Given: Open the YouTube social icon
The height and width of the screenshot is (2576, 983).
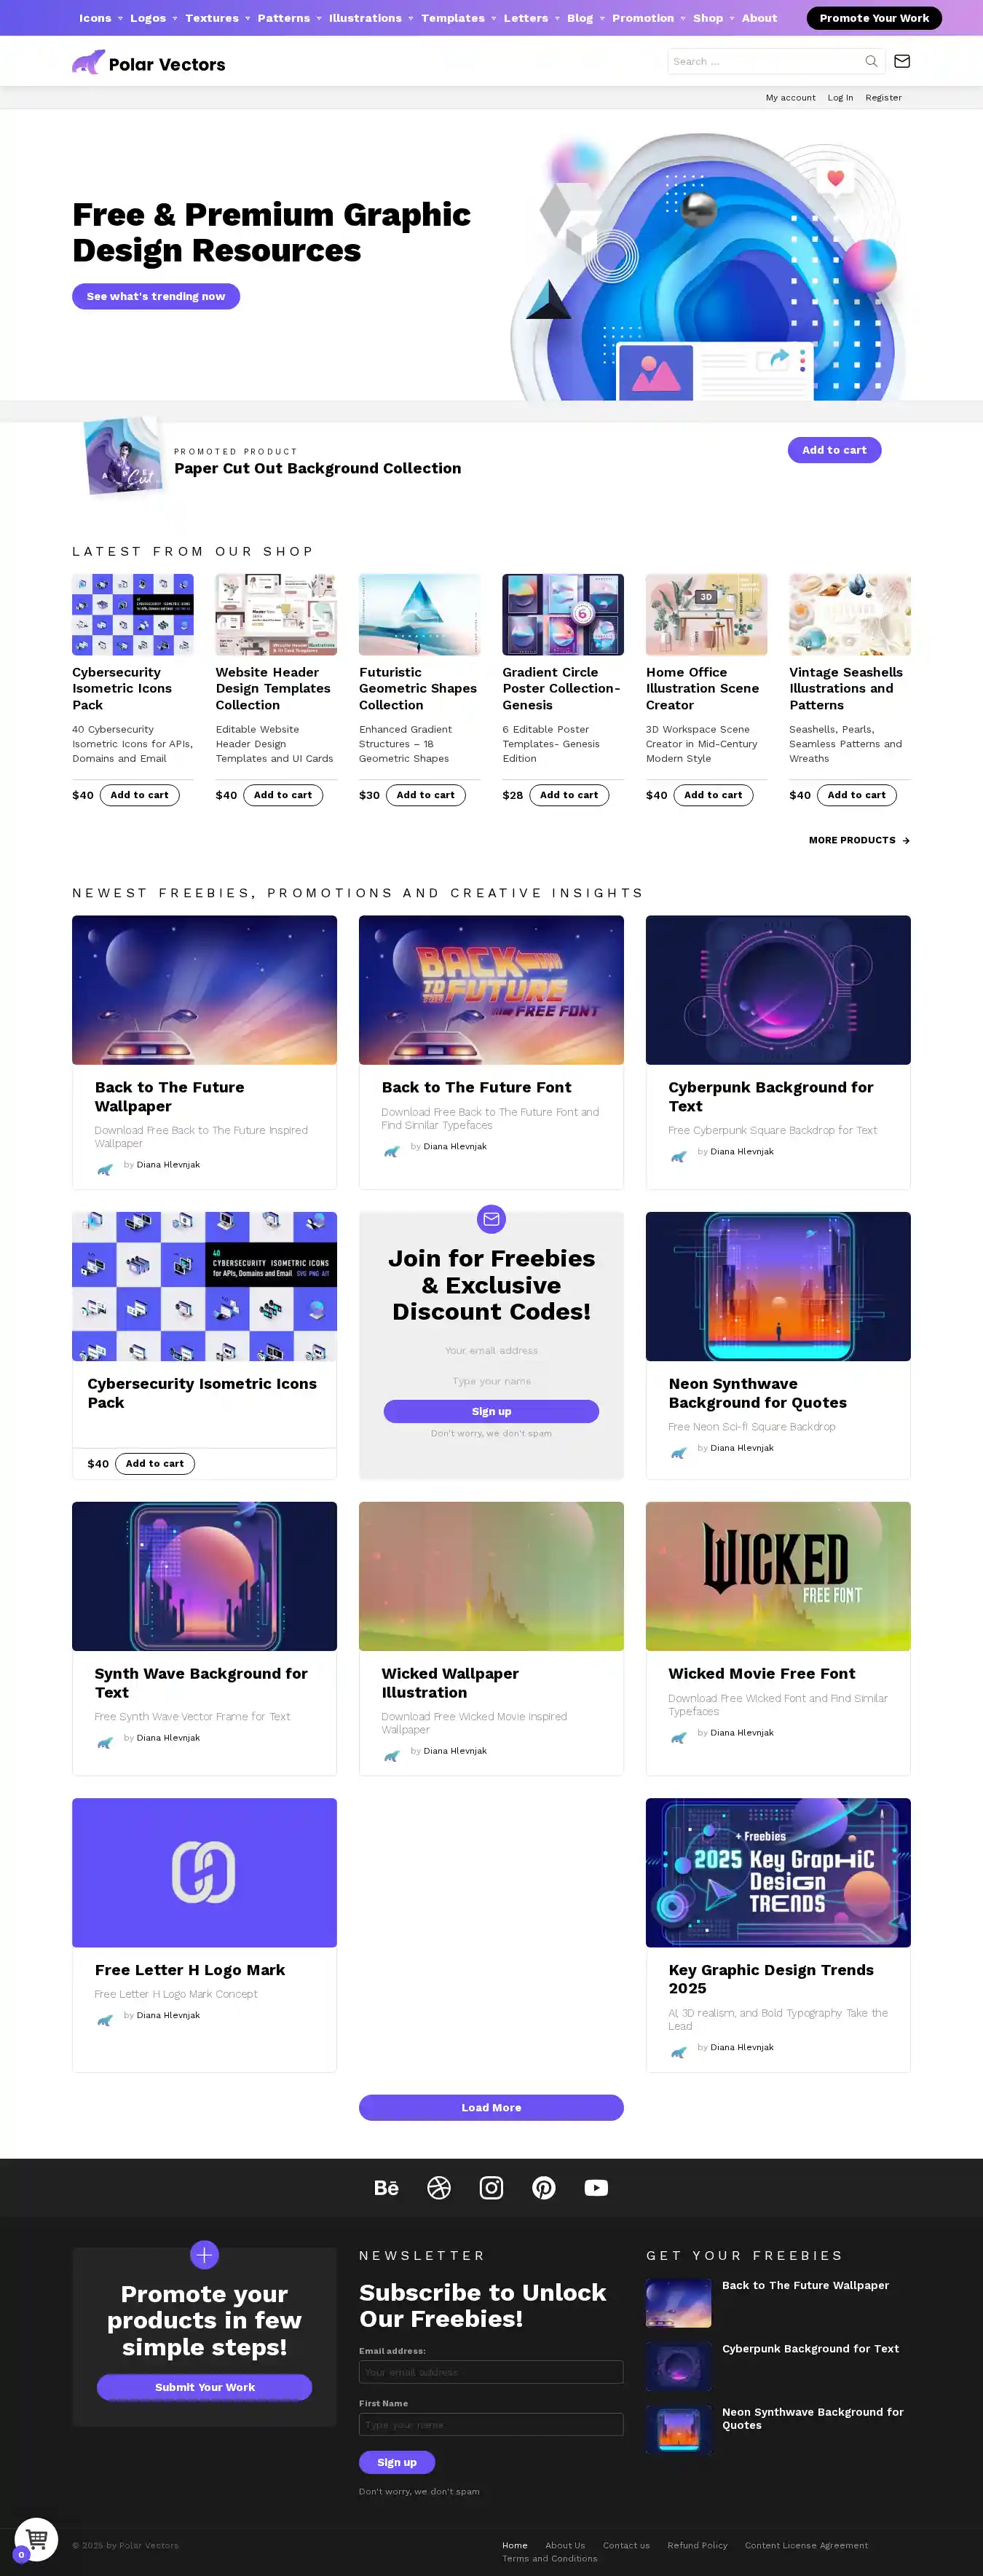Looking at the screenshot, I should click(596, 2188).
